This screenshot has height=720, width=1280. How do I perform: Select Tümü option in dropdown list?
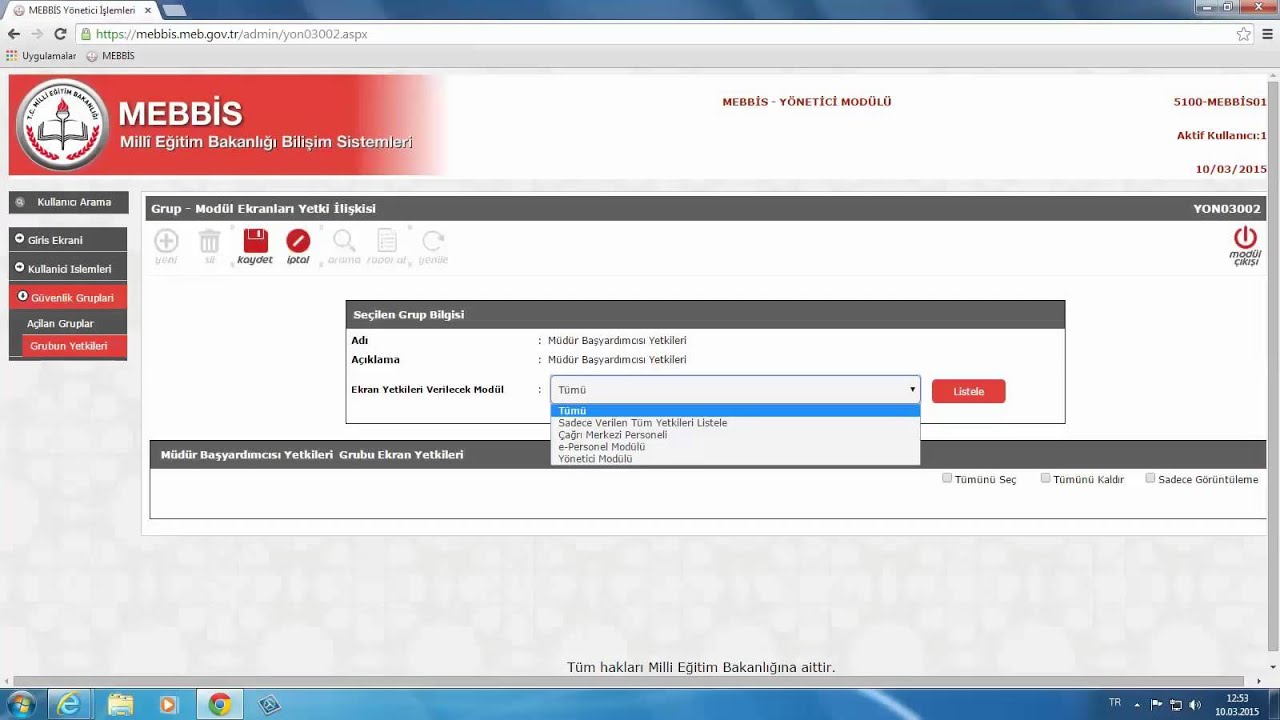coord(735,411)
